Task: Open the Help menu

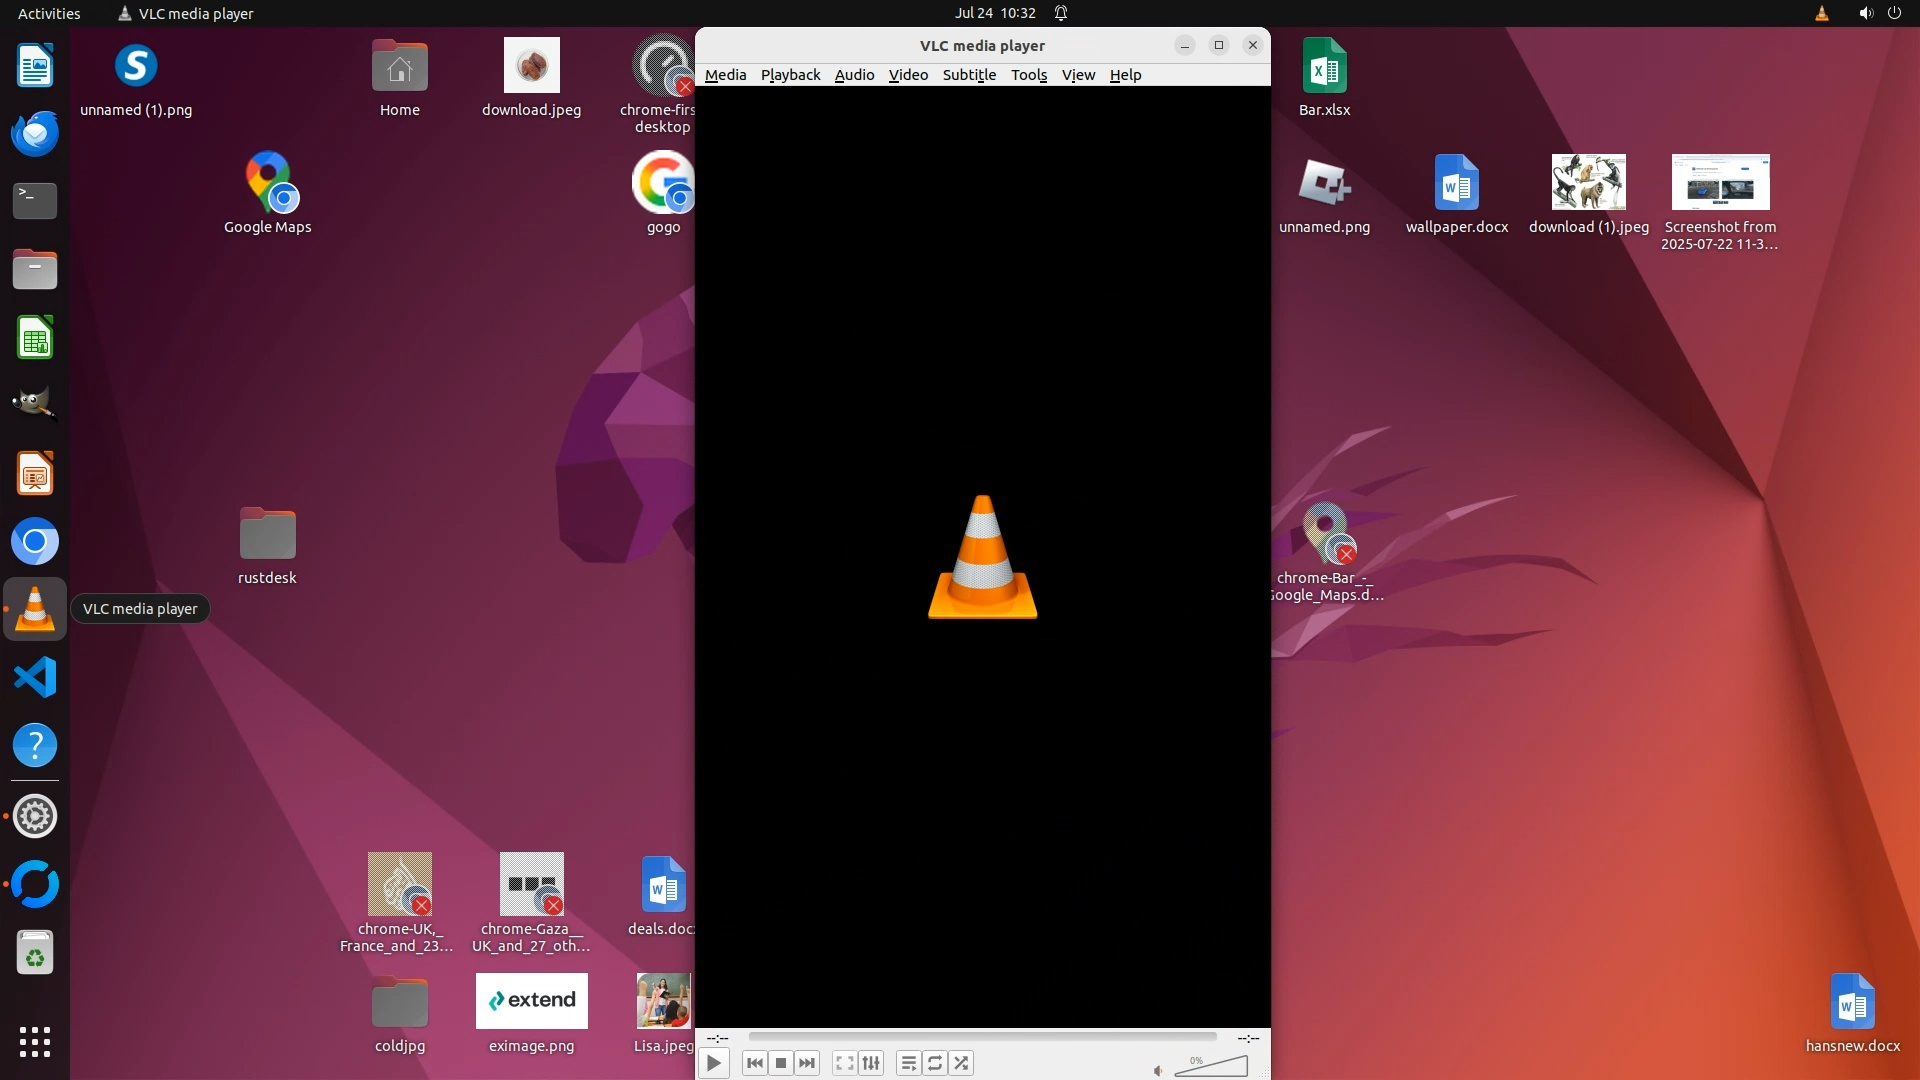Action: pos(1125,75)
